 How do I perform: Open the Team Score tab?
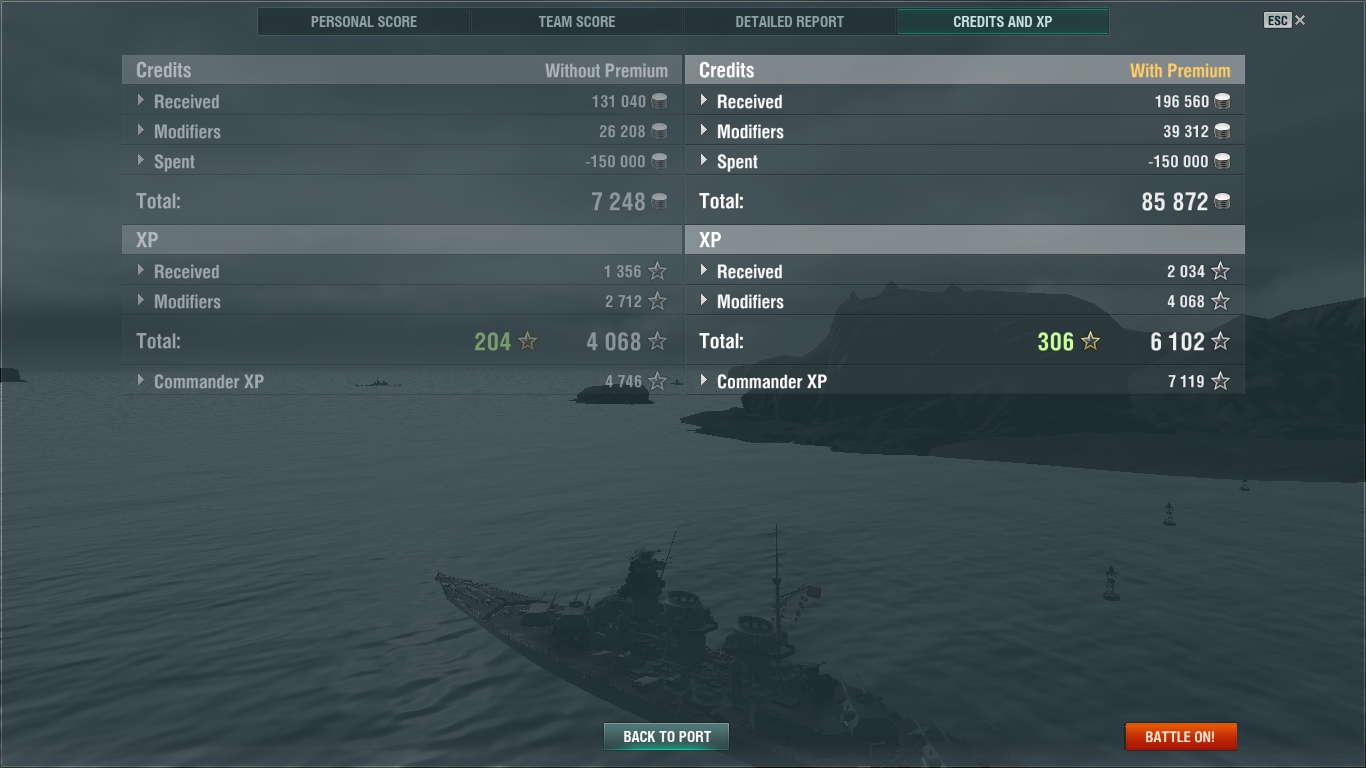(x=577, y=21)
